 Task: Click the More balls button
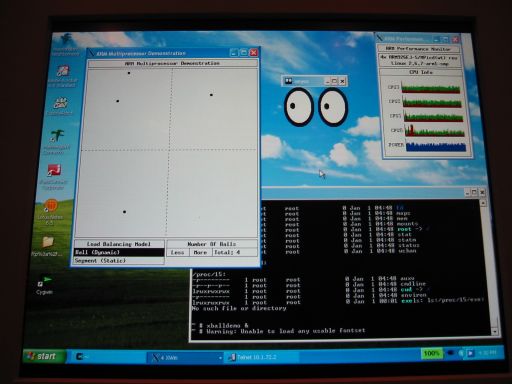click(x=200, y=253)
